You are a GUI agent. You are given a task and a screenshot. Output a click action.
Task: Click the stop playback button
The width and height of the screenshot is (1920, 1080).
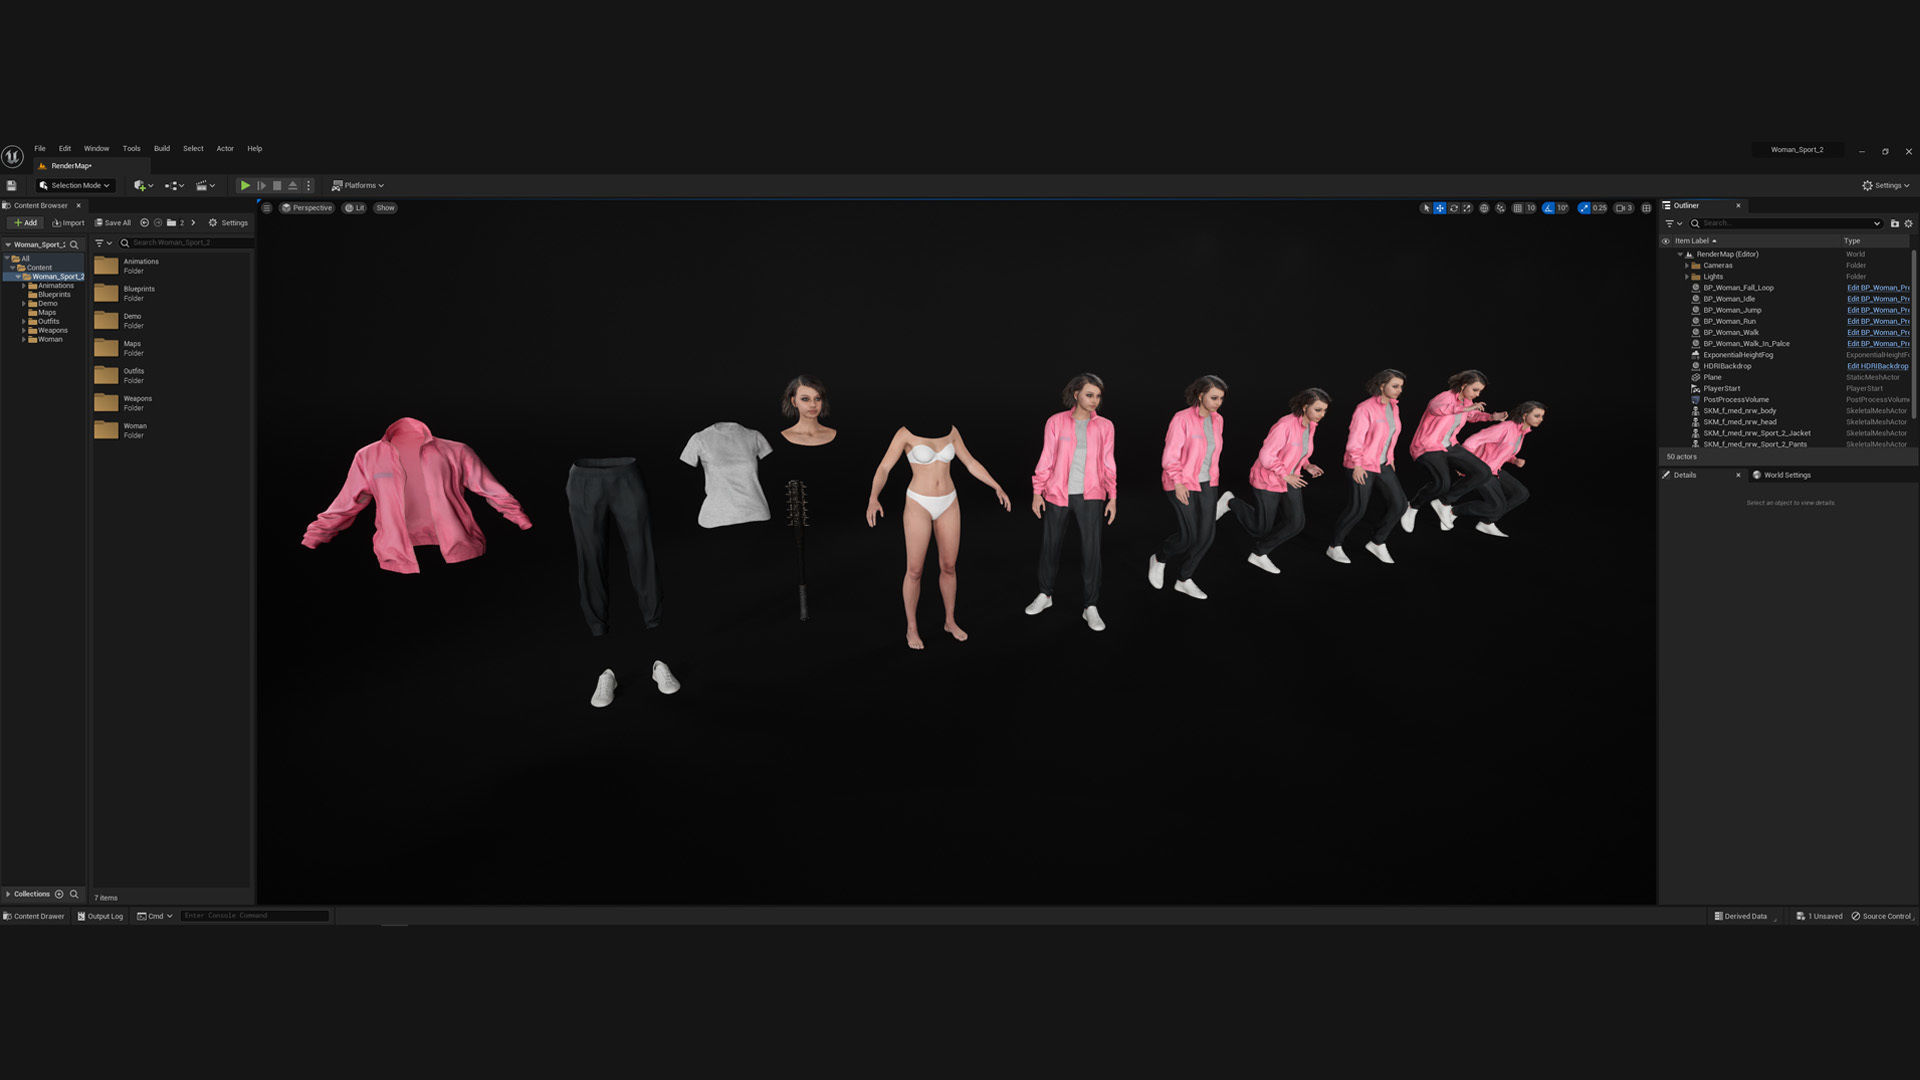277,185
